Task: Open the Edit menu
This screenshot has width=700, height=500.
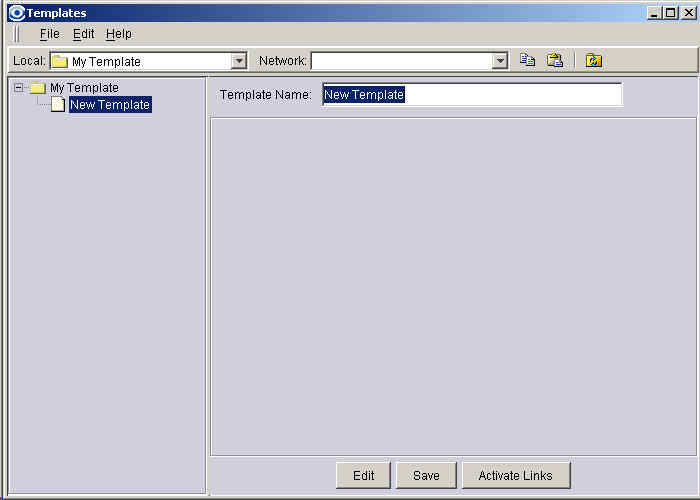Action: [83, 34]
